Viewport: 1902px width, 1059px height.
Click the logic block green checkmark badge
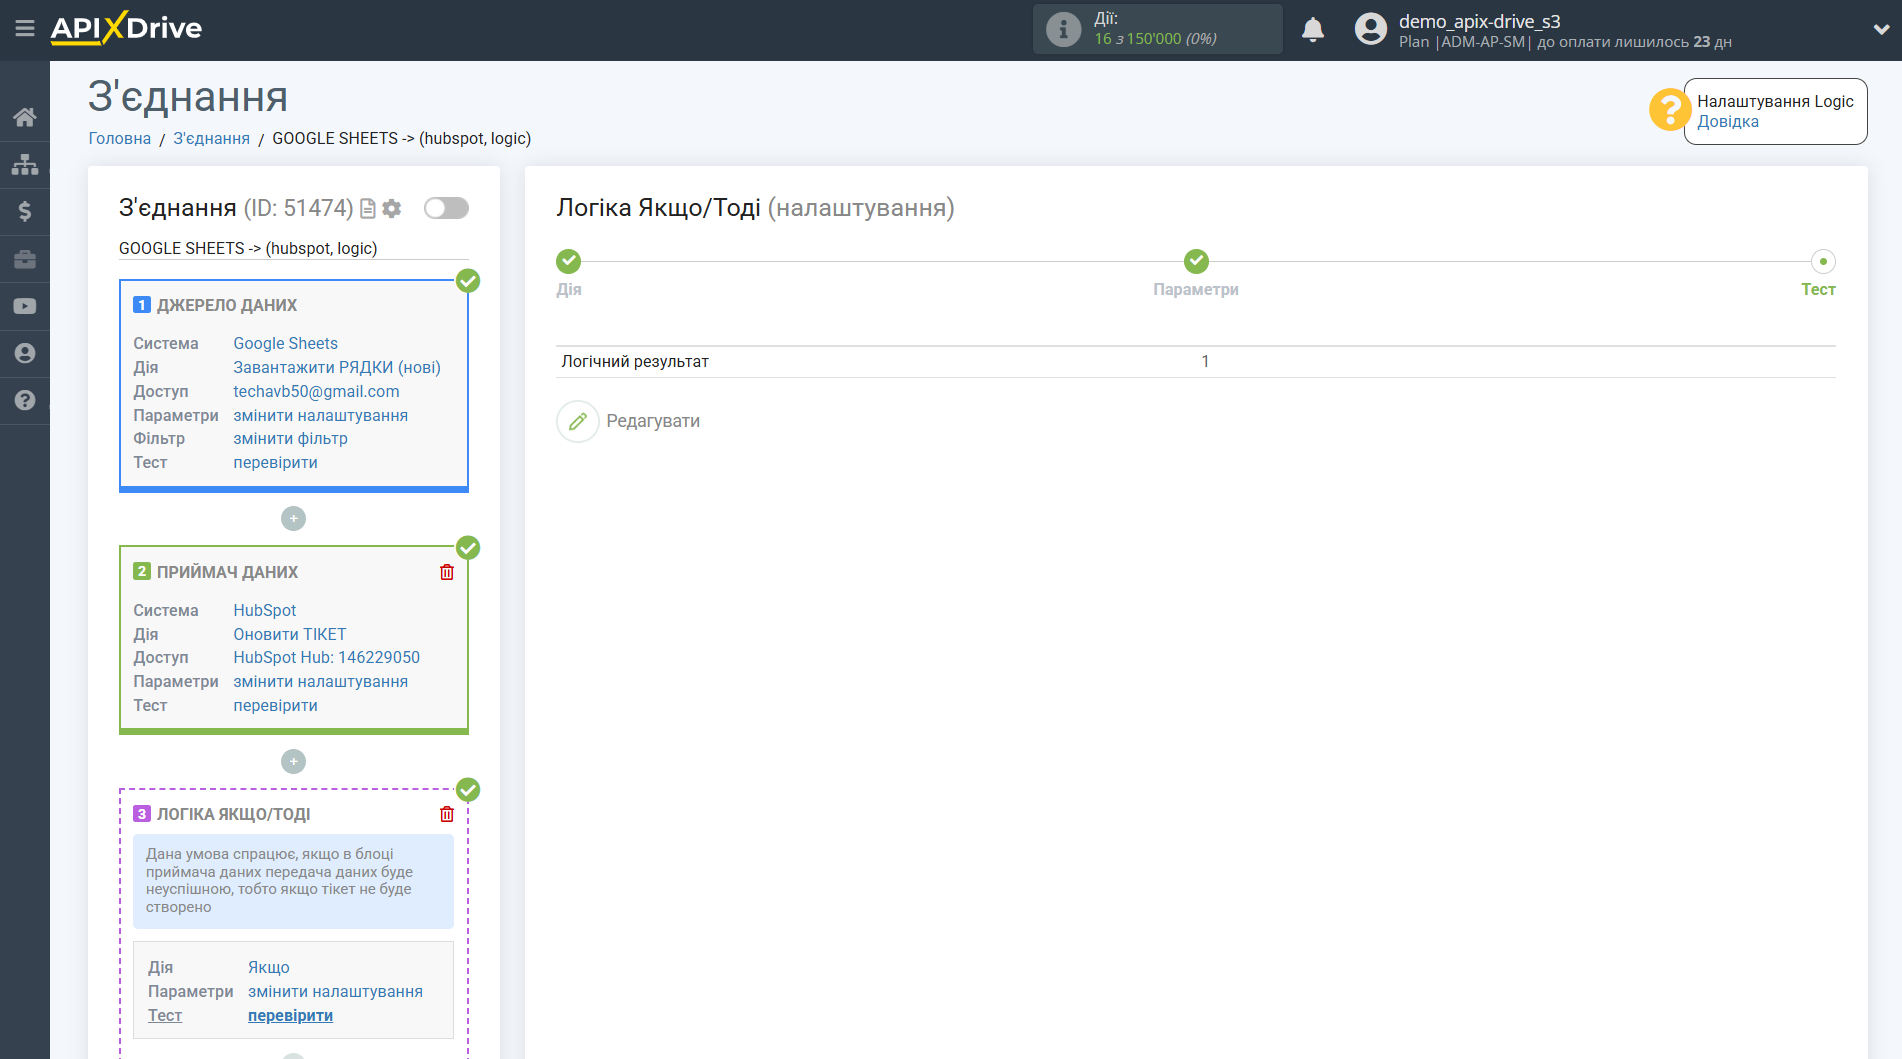click(468, 790)
